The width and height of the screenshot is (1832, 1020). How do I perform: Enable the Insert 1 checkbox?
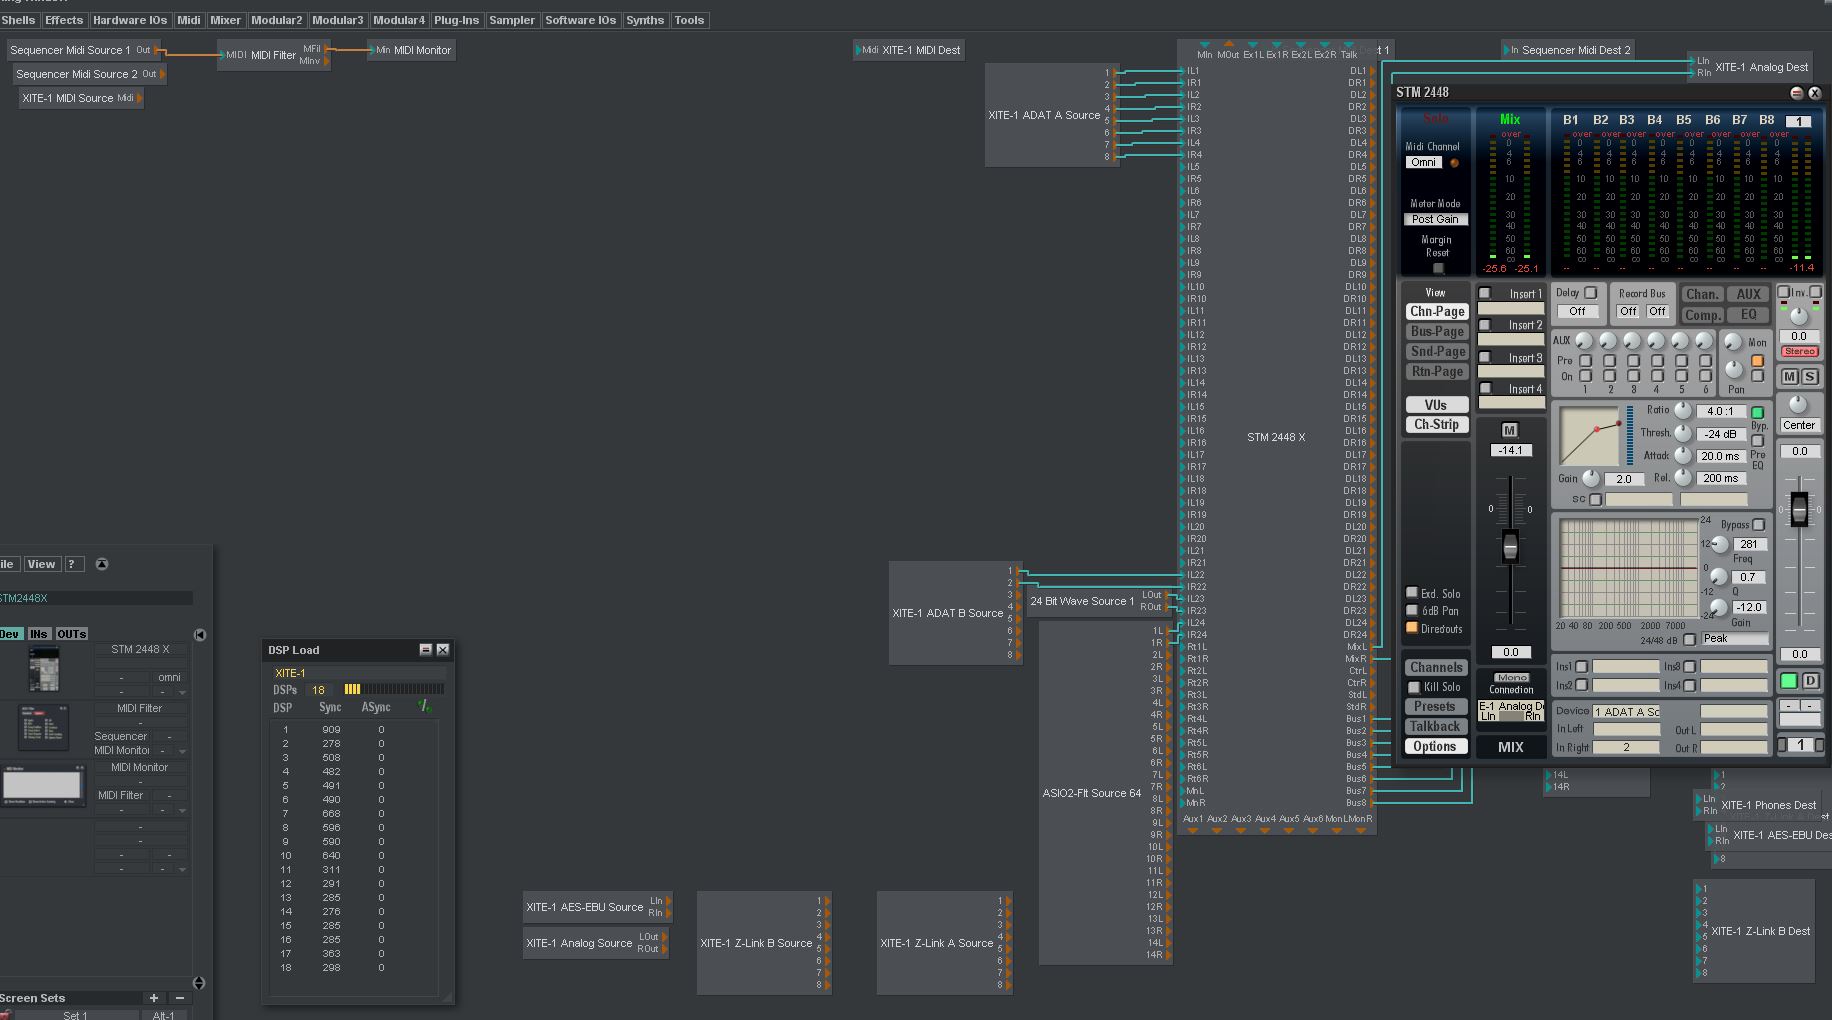[x=1485, y=293]
